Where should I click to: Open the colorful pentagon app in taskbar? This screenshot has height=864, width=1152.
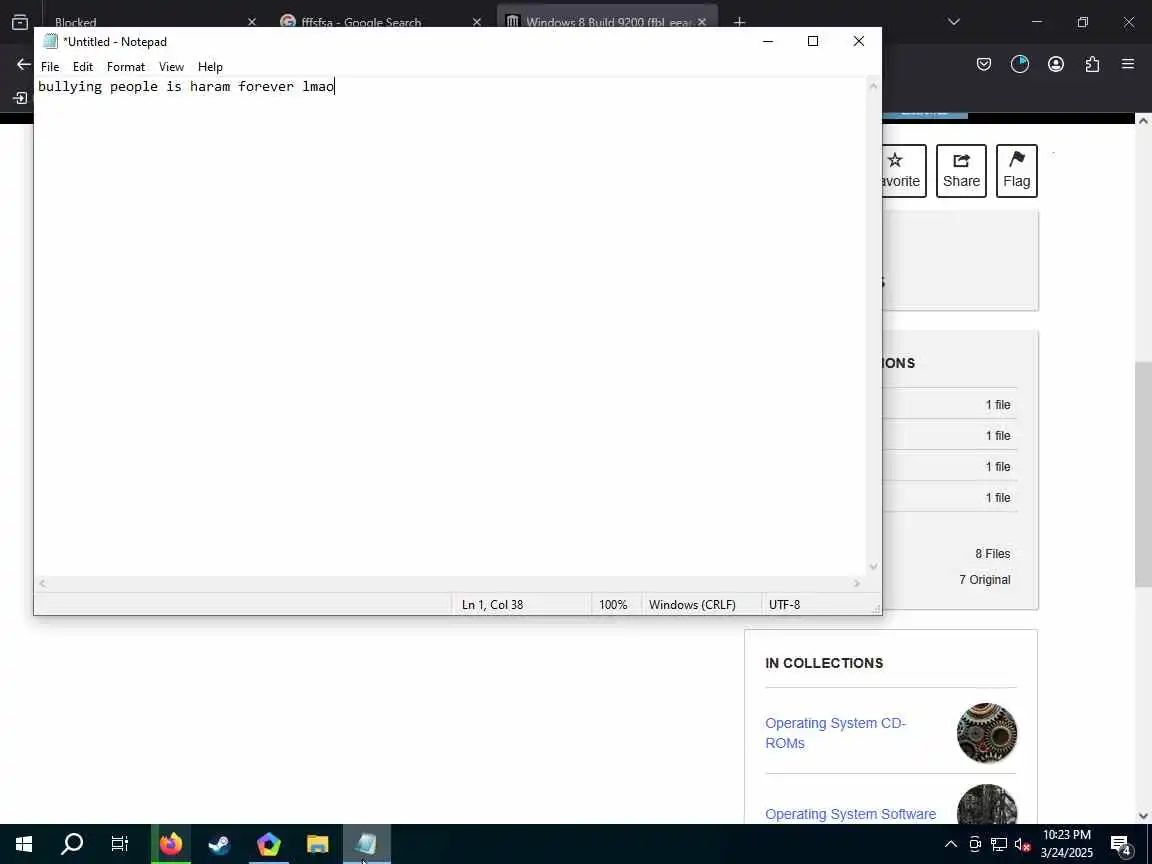coord(269,844)
